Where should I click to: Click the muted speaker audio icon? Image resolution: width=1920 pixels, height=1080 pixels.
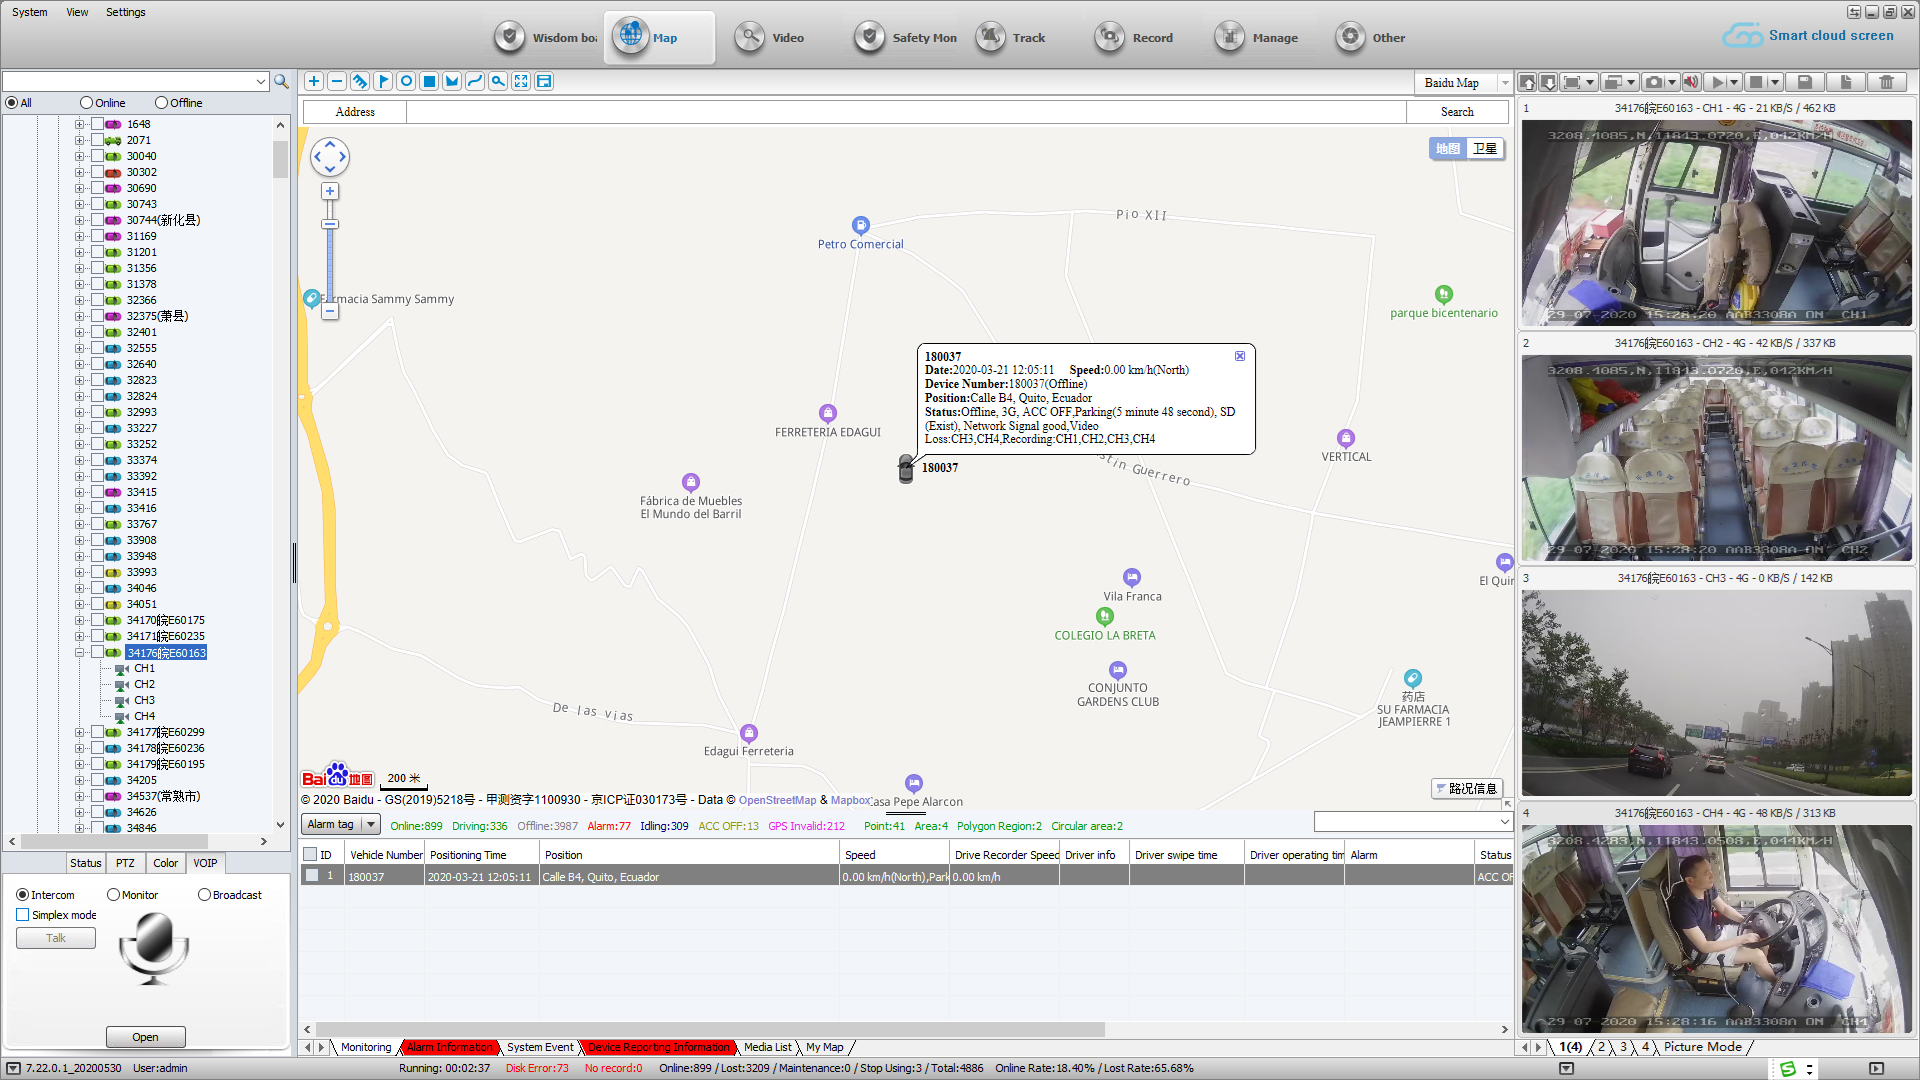pos(1691,82)
